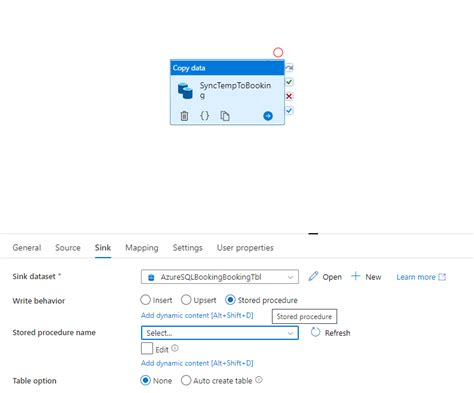The width and height of the screenshot is (474, 393).
Task: Select the blue completion connector
Action: pyautogui.click(x=289, y=110)
